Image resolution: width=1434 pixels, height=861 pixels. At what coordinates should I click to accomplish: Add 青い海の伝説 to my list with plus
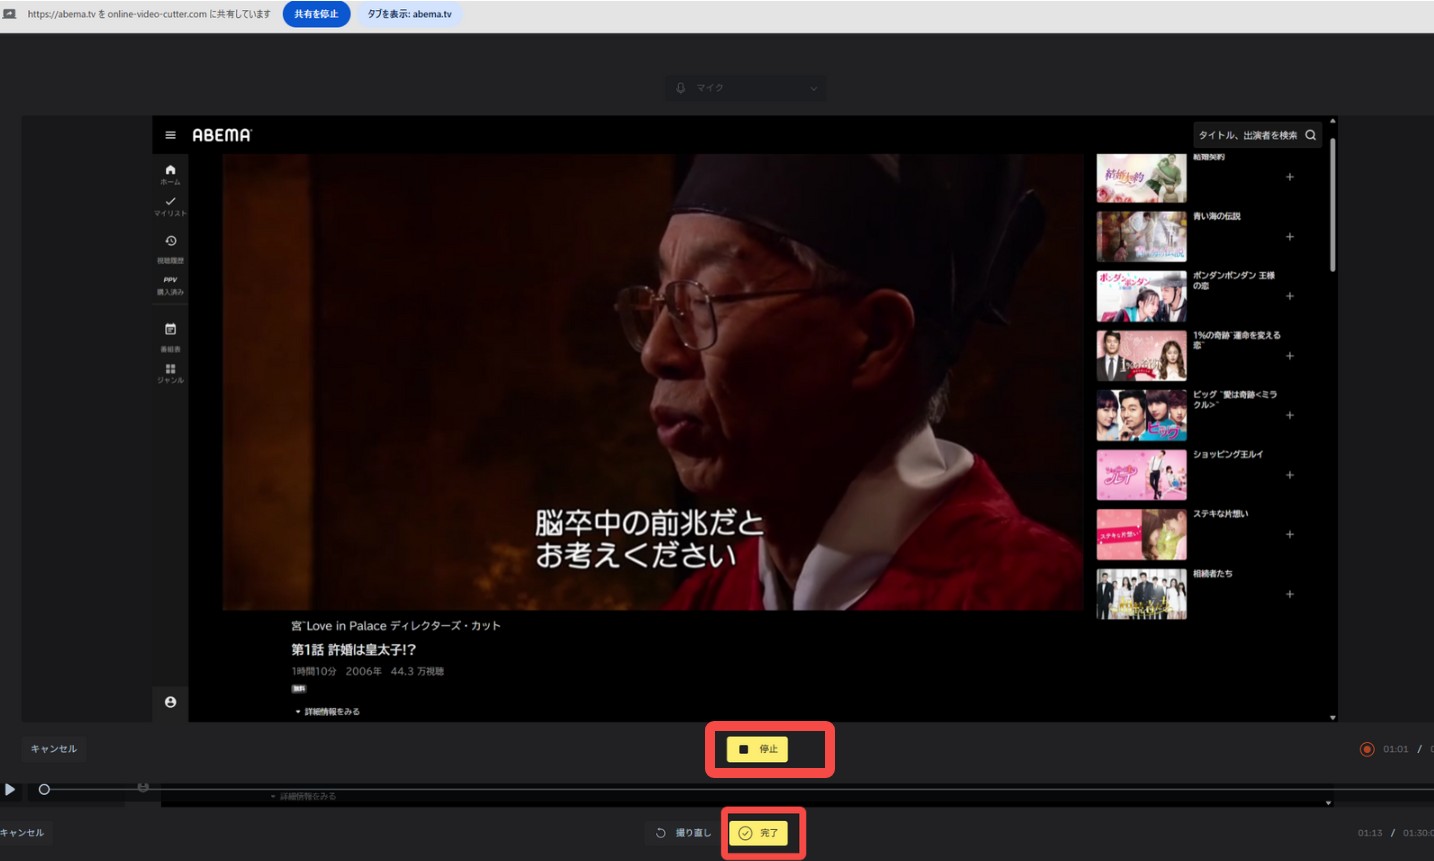point(1290,237)
